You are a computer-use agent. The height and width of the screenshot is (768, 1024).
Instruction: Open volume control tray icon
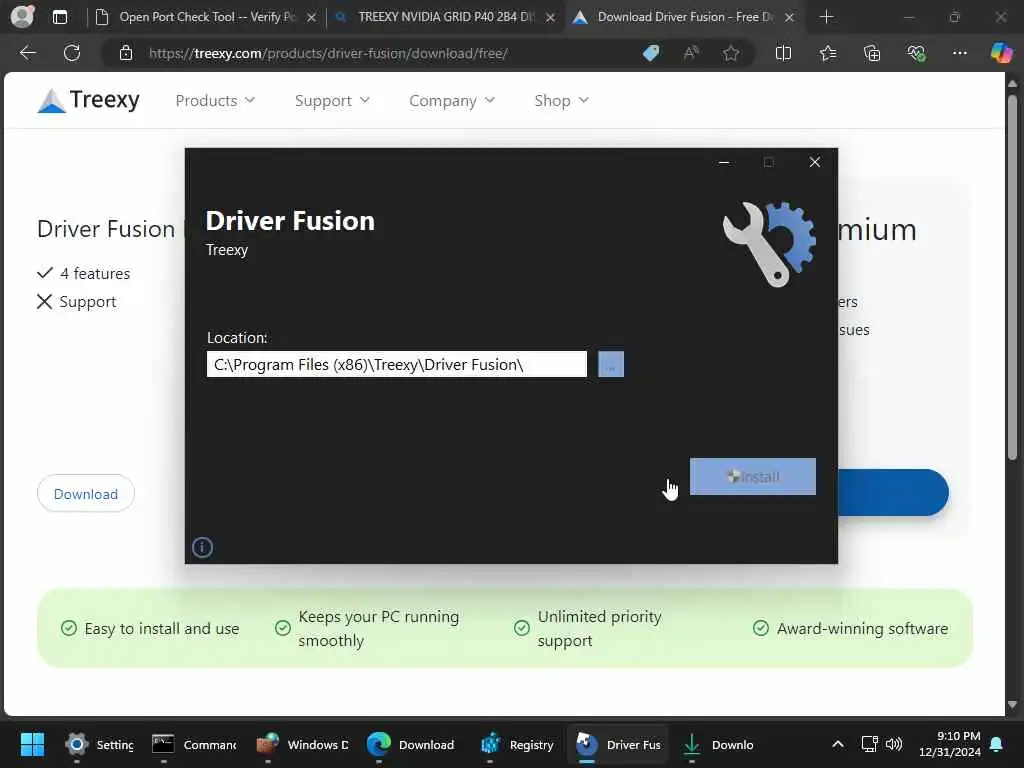(893, 744)
